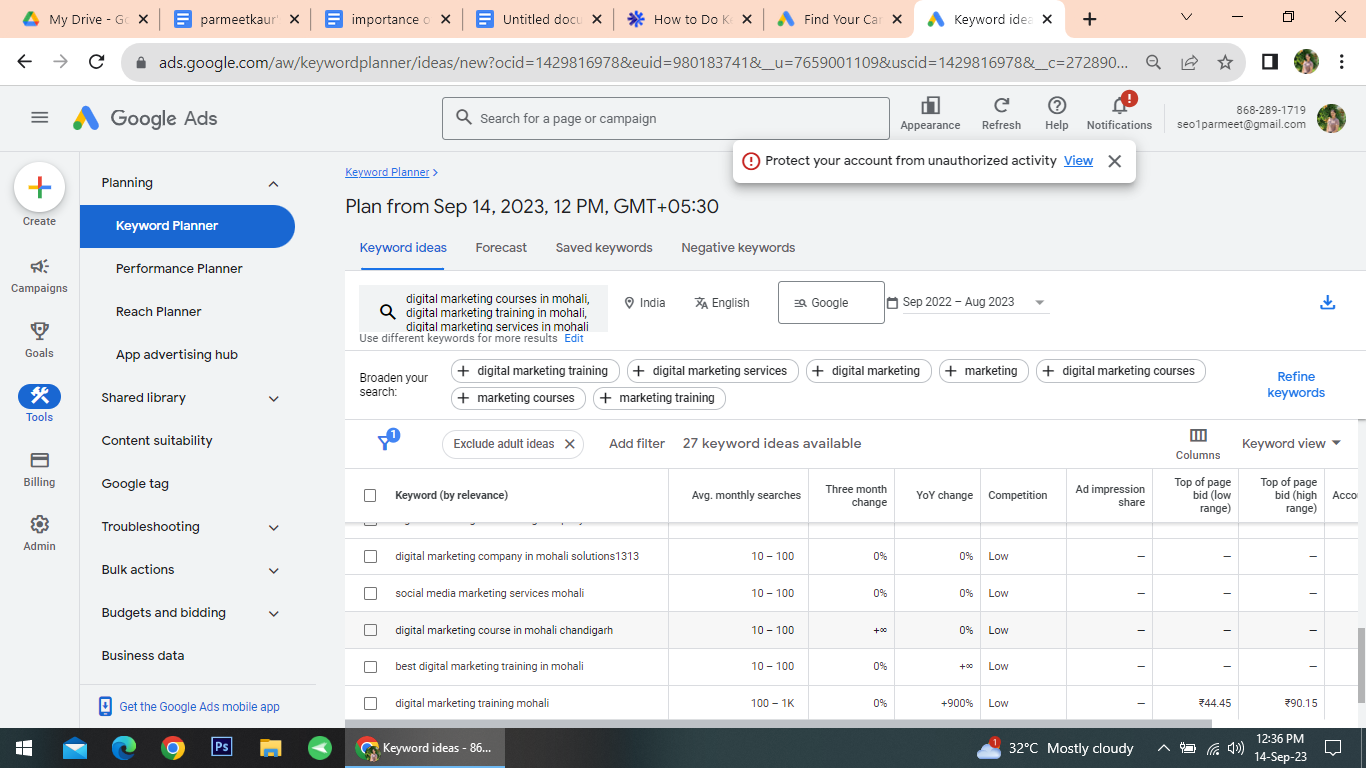Open the Billing card section
The height and width of the screenshot is (768, 1366).
coord(39,469)
